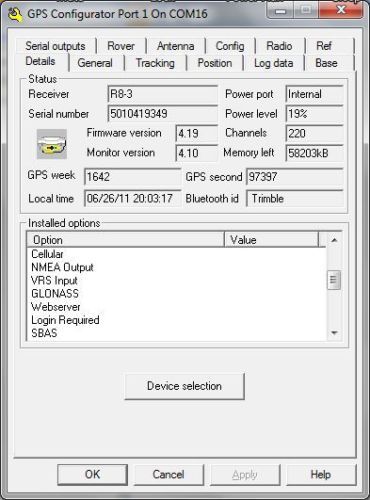Viewport: 370px width, 500px height.
Task: Click the Cancel button
Action: (x=169, y=474)
